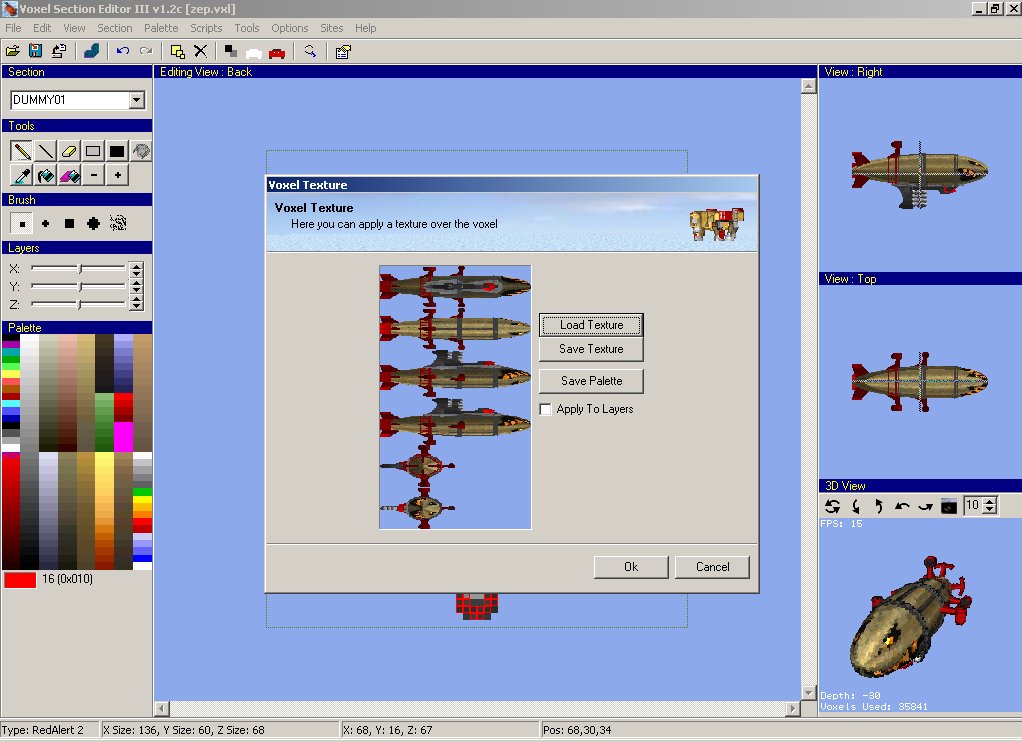Viewport: 1022px width, 742px height.
Task: Open the Options menu
Action: 289,28
